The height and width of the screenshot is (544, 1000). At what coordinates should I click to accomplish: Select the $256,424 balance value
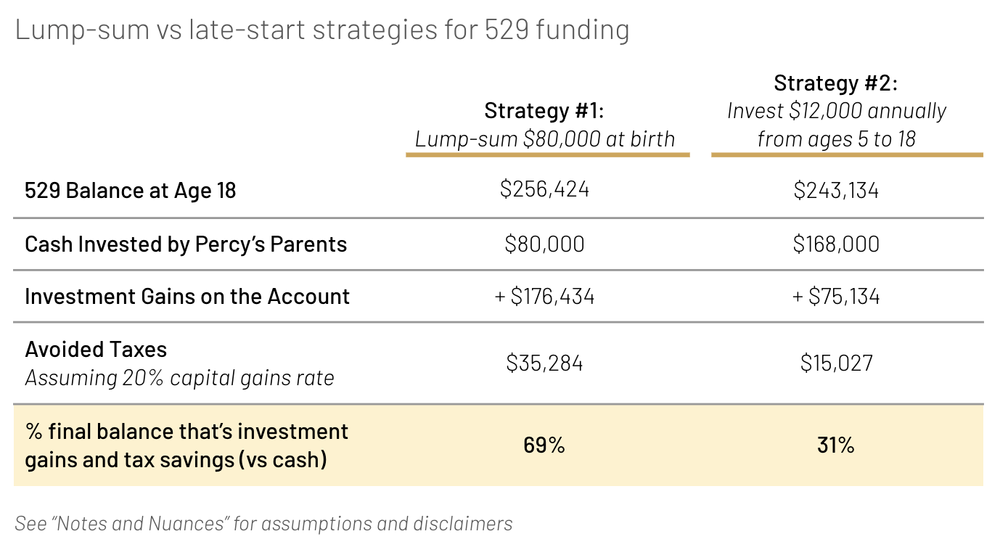click(544, 189)
